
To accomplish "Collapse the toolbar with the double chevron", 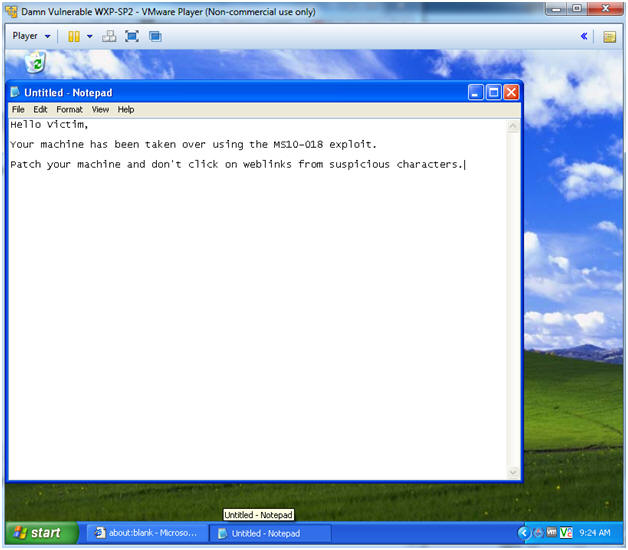I will click(584, 36).
